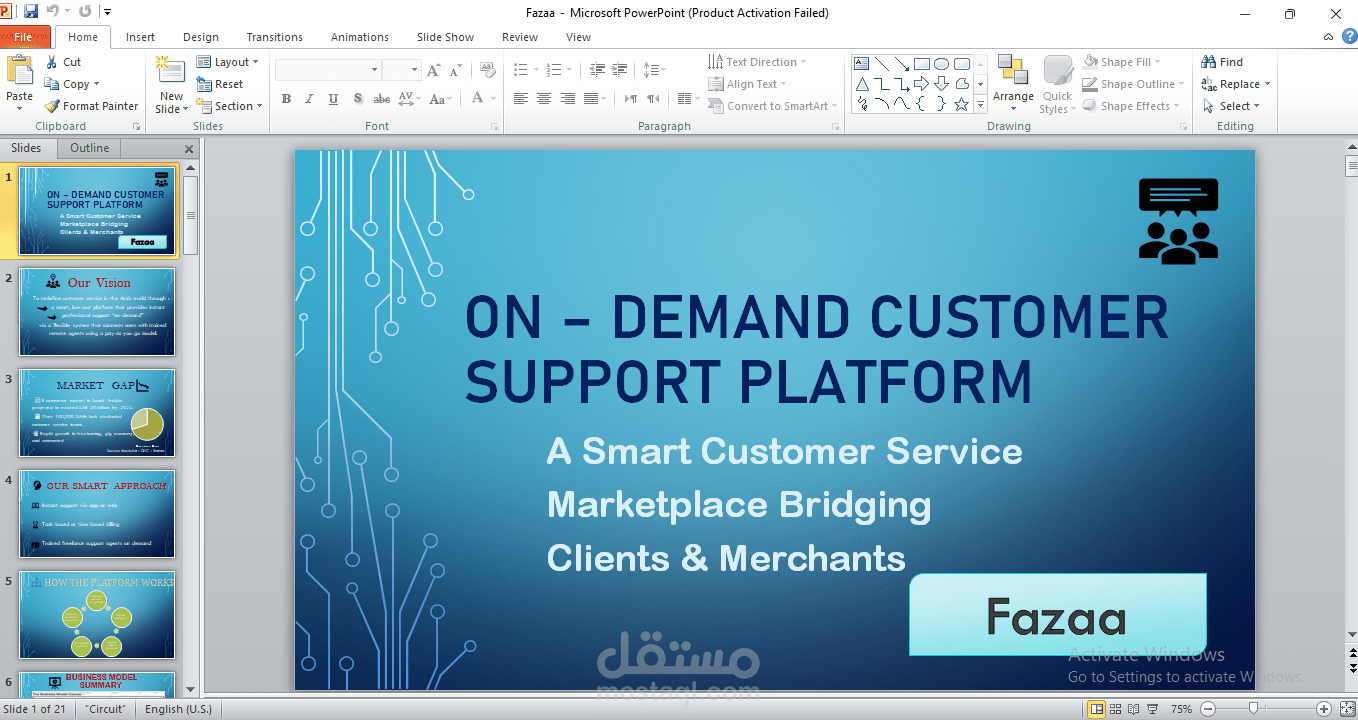Click the Align Text button
Screen dimensions: 1358x720
click(x=747, y=84)
